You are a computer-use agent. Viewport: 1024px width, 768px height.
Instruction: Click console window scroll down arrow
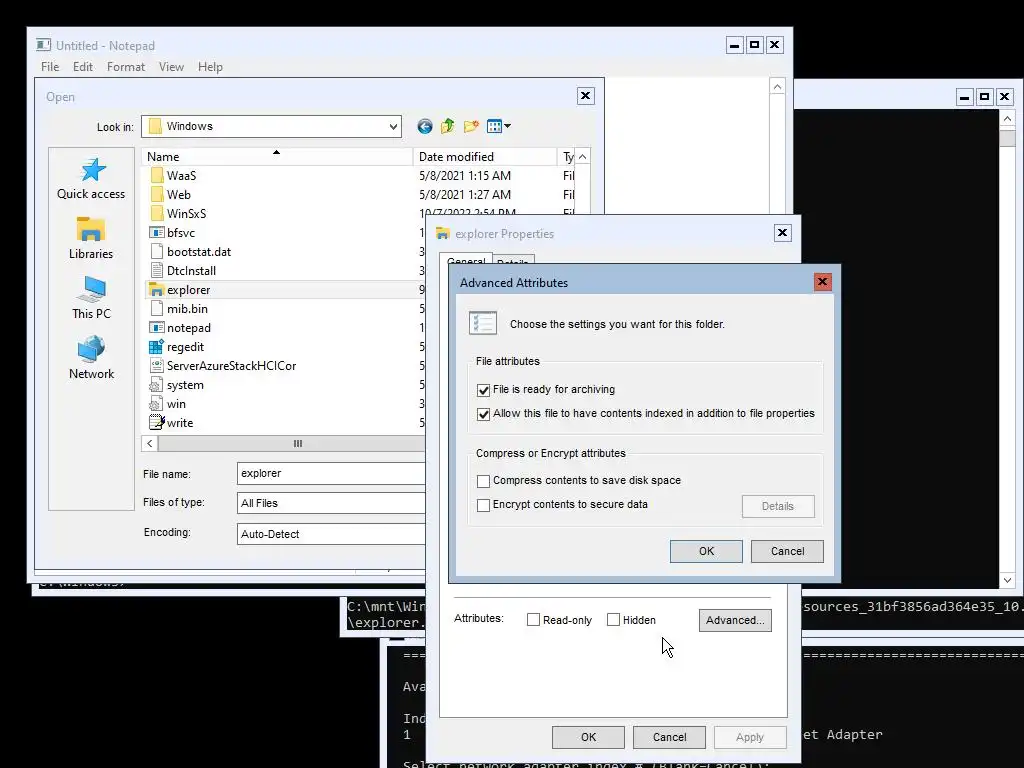1007,580
